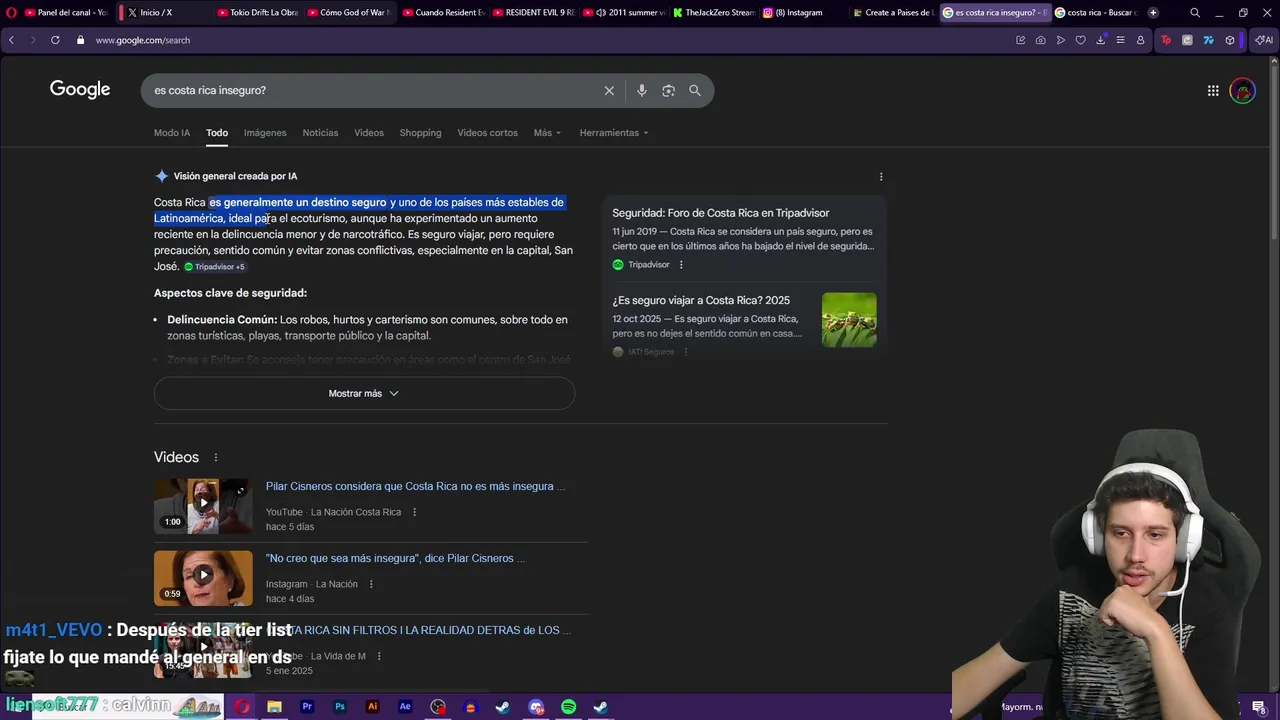
Task: Reload the current page
Action: pos(55,40)
